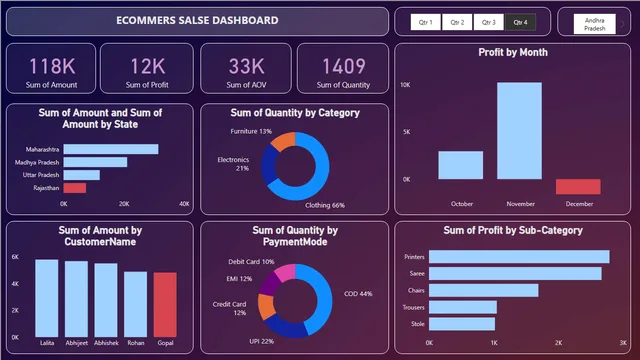
Task: Select Rohan's bar in customer chart
Action: pyautogui.click(x=136, y=304)
